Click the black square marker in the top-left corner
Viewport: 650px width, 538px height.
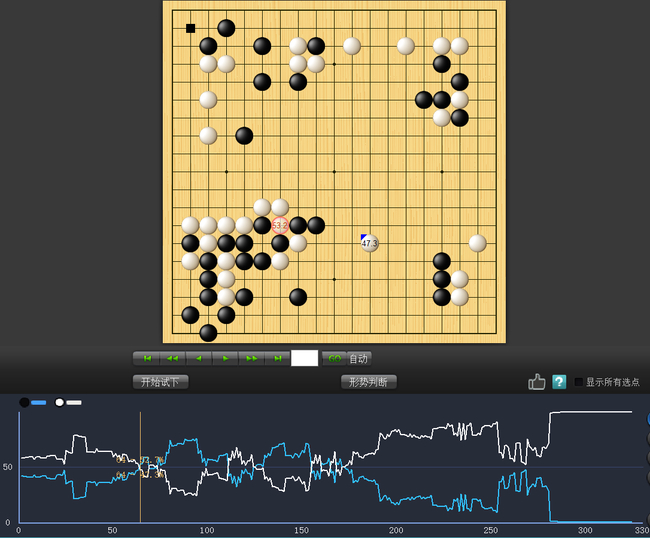point(190,28)
